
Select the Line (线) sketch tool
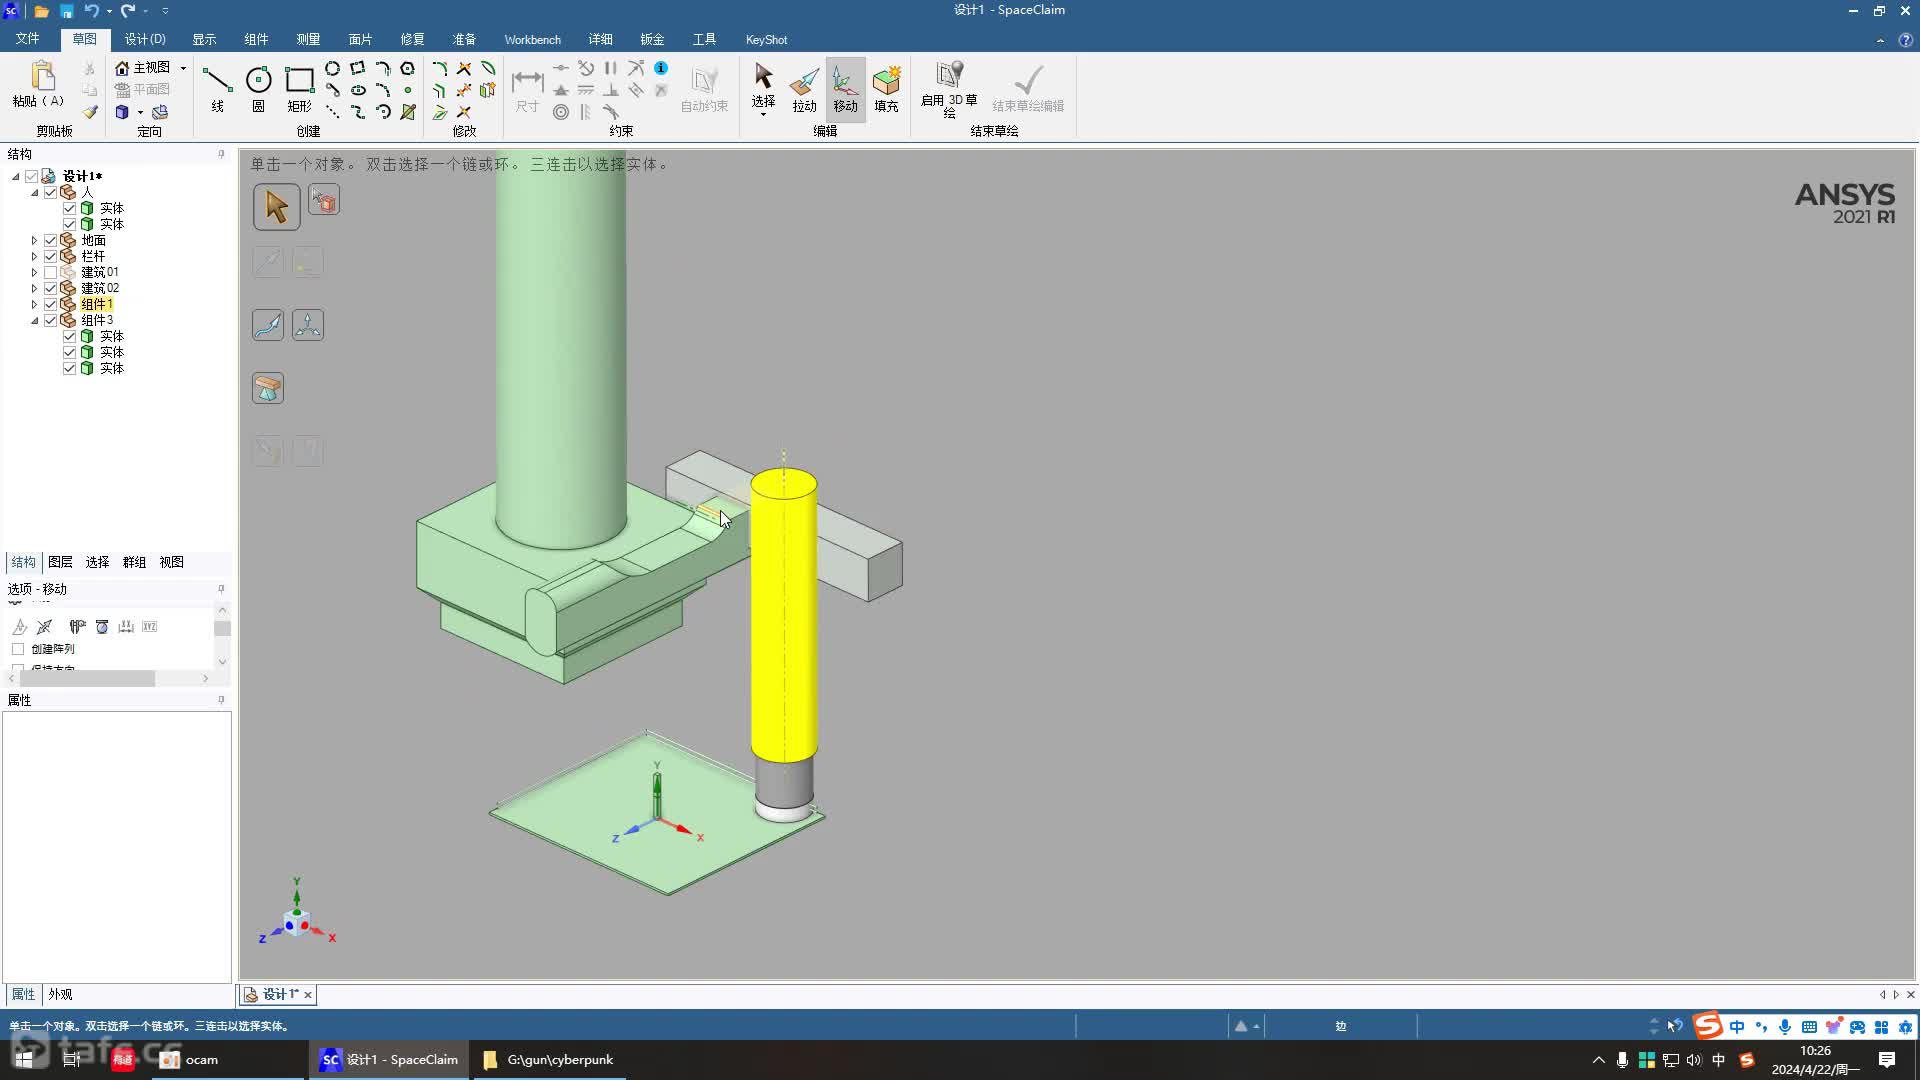coord(217,88)
